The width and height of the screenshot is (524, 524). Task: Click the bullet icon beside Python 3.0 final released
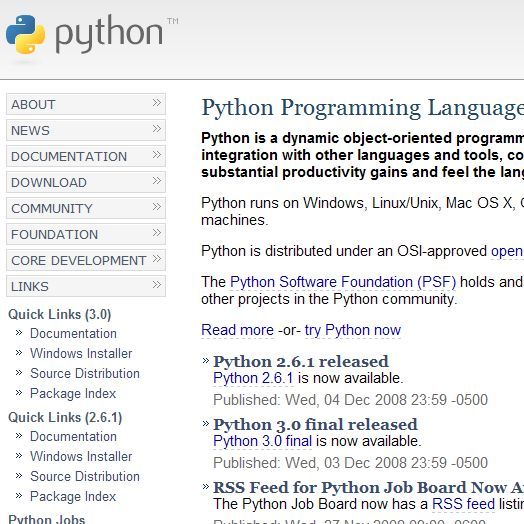tap(206, 424)
